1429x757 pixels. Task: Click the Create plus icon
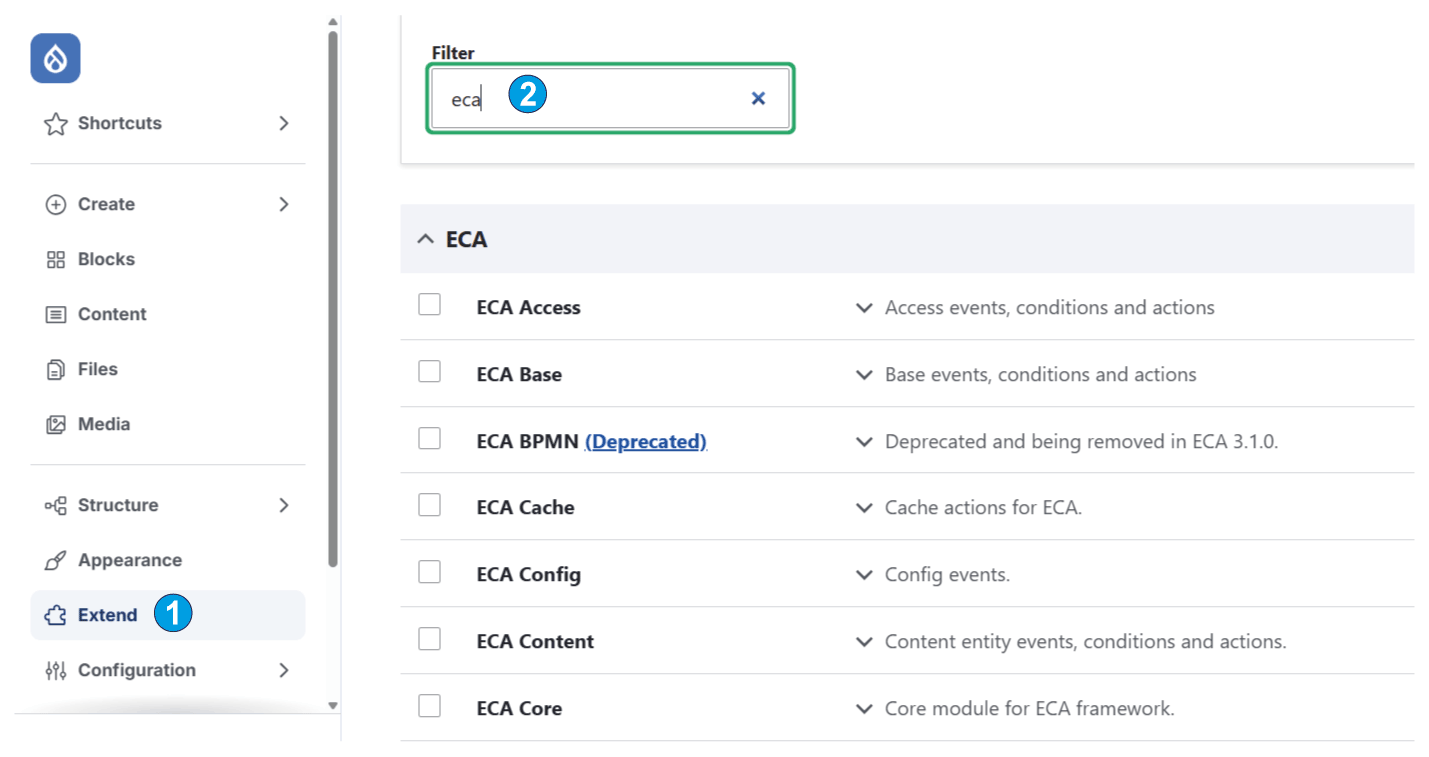[56, 204]
